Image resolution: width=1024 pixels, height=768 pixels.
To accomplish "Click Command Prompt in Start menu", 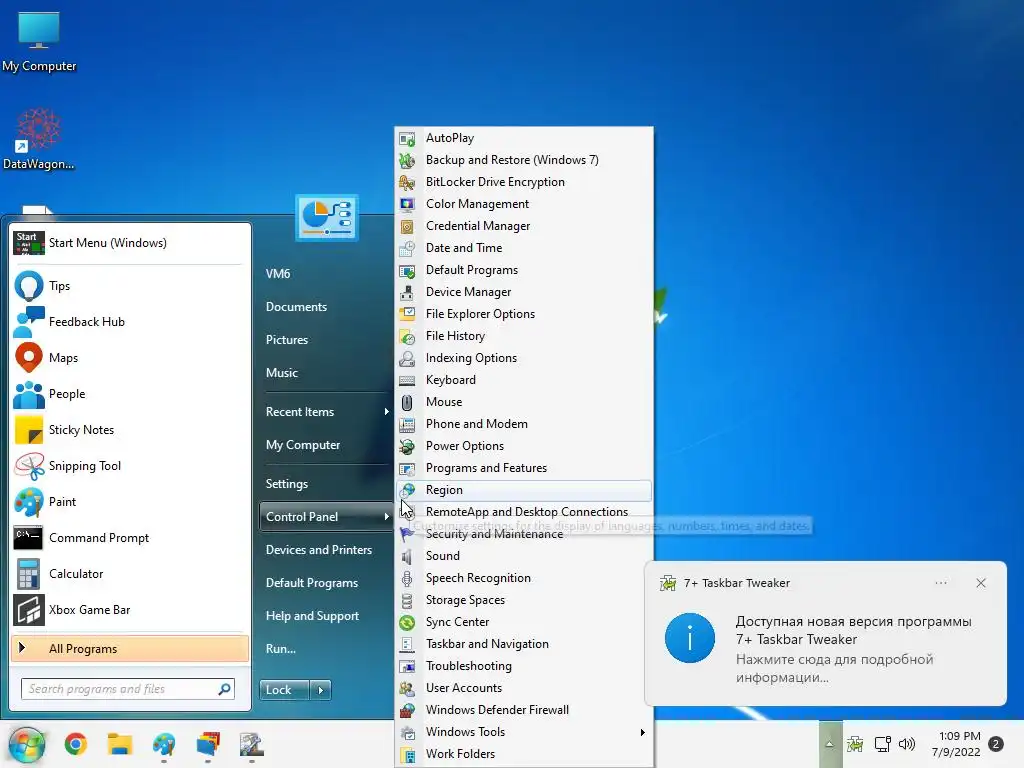I will click(130, 538).
